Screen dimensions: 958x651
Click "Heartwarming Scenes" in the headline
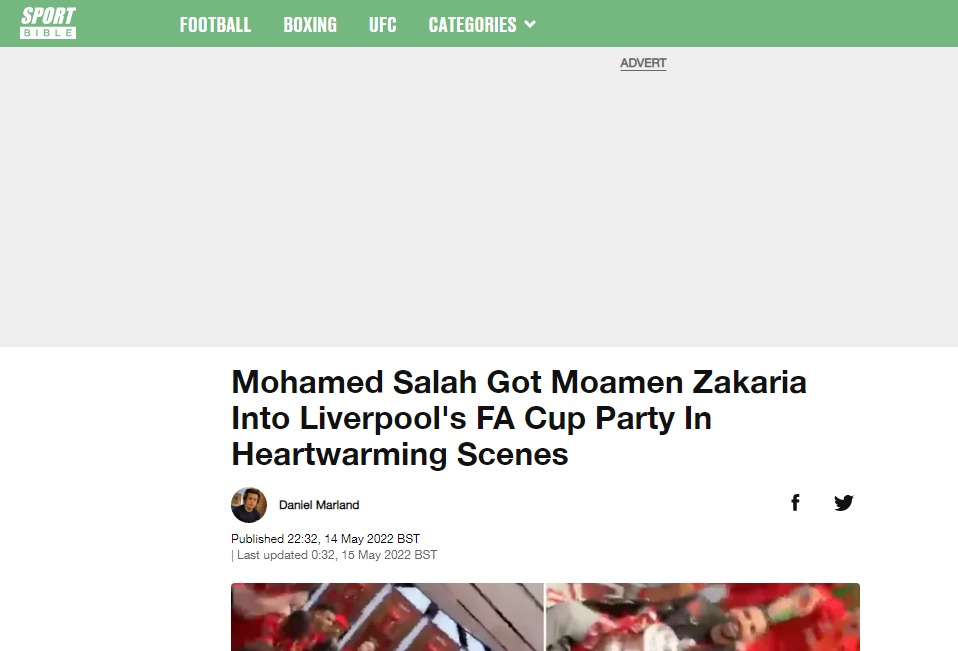click(400, 454)
